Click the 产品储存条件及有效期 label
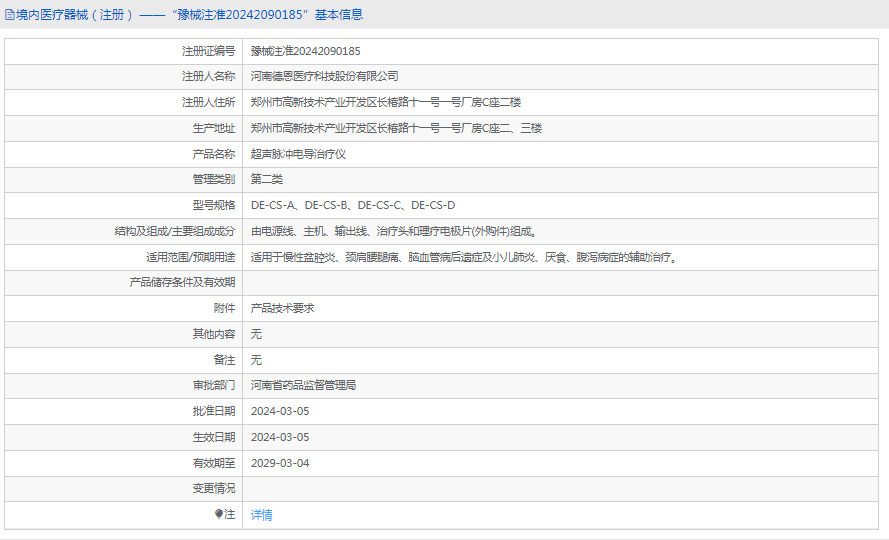The width and height of the screenshot is (889, 540). 182,282
